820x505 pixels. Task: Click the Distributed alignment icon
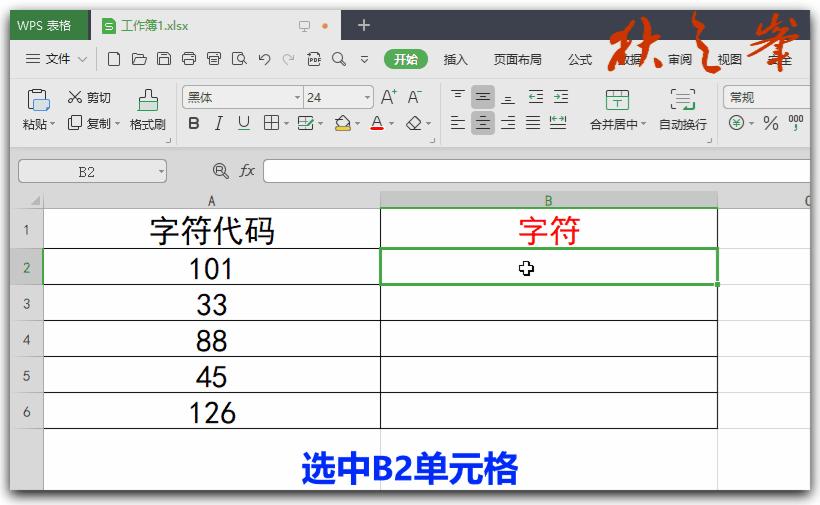[x=558, y=123]
